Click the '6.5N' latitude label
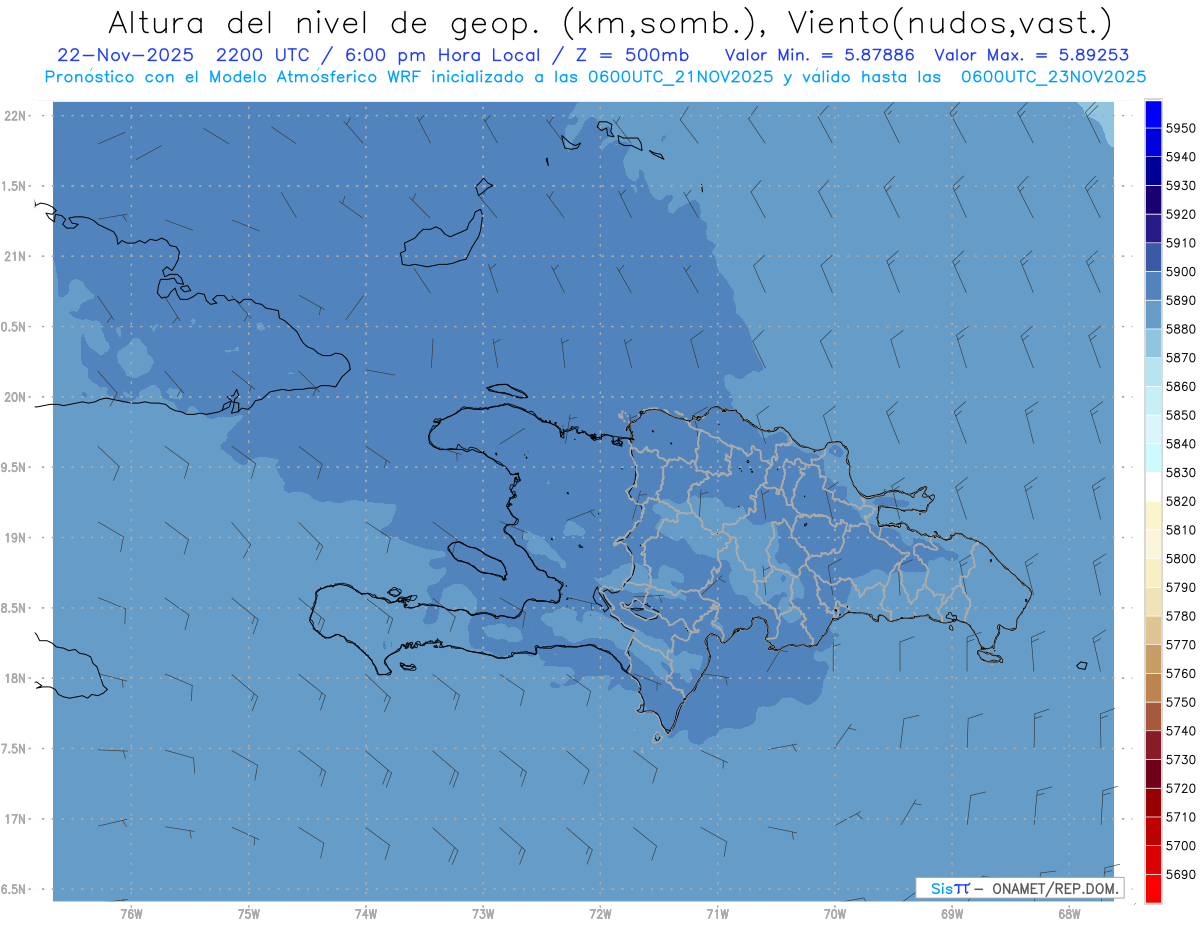The height and width of the screenshot is (927, 1200). click(x=14, y=889)
